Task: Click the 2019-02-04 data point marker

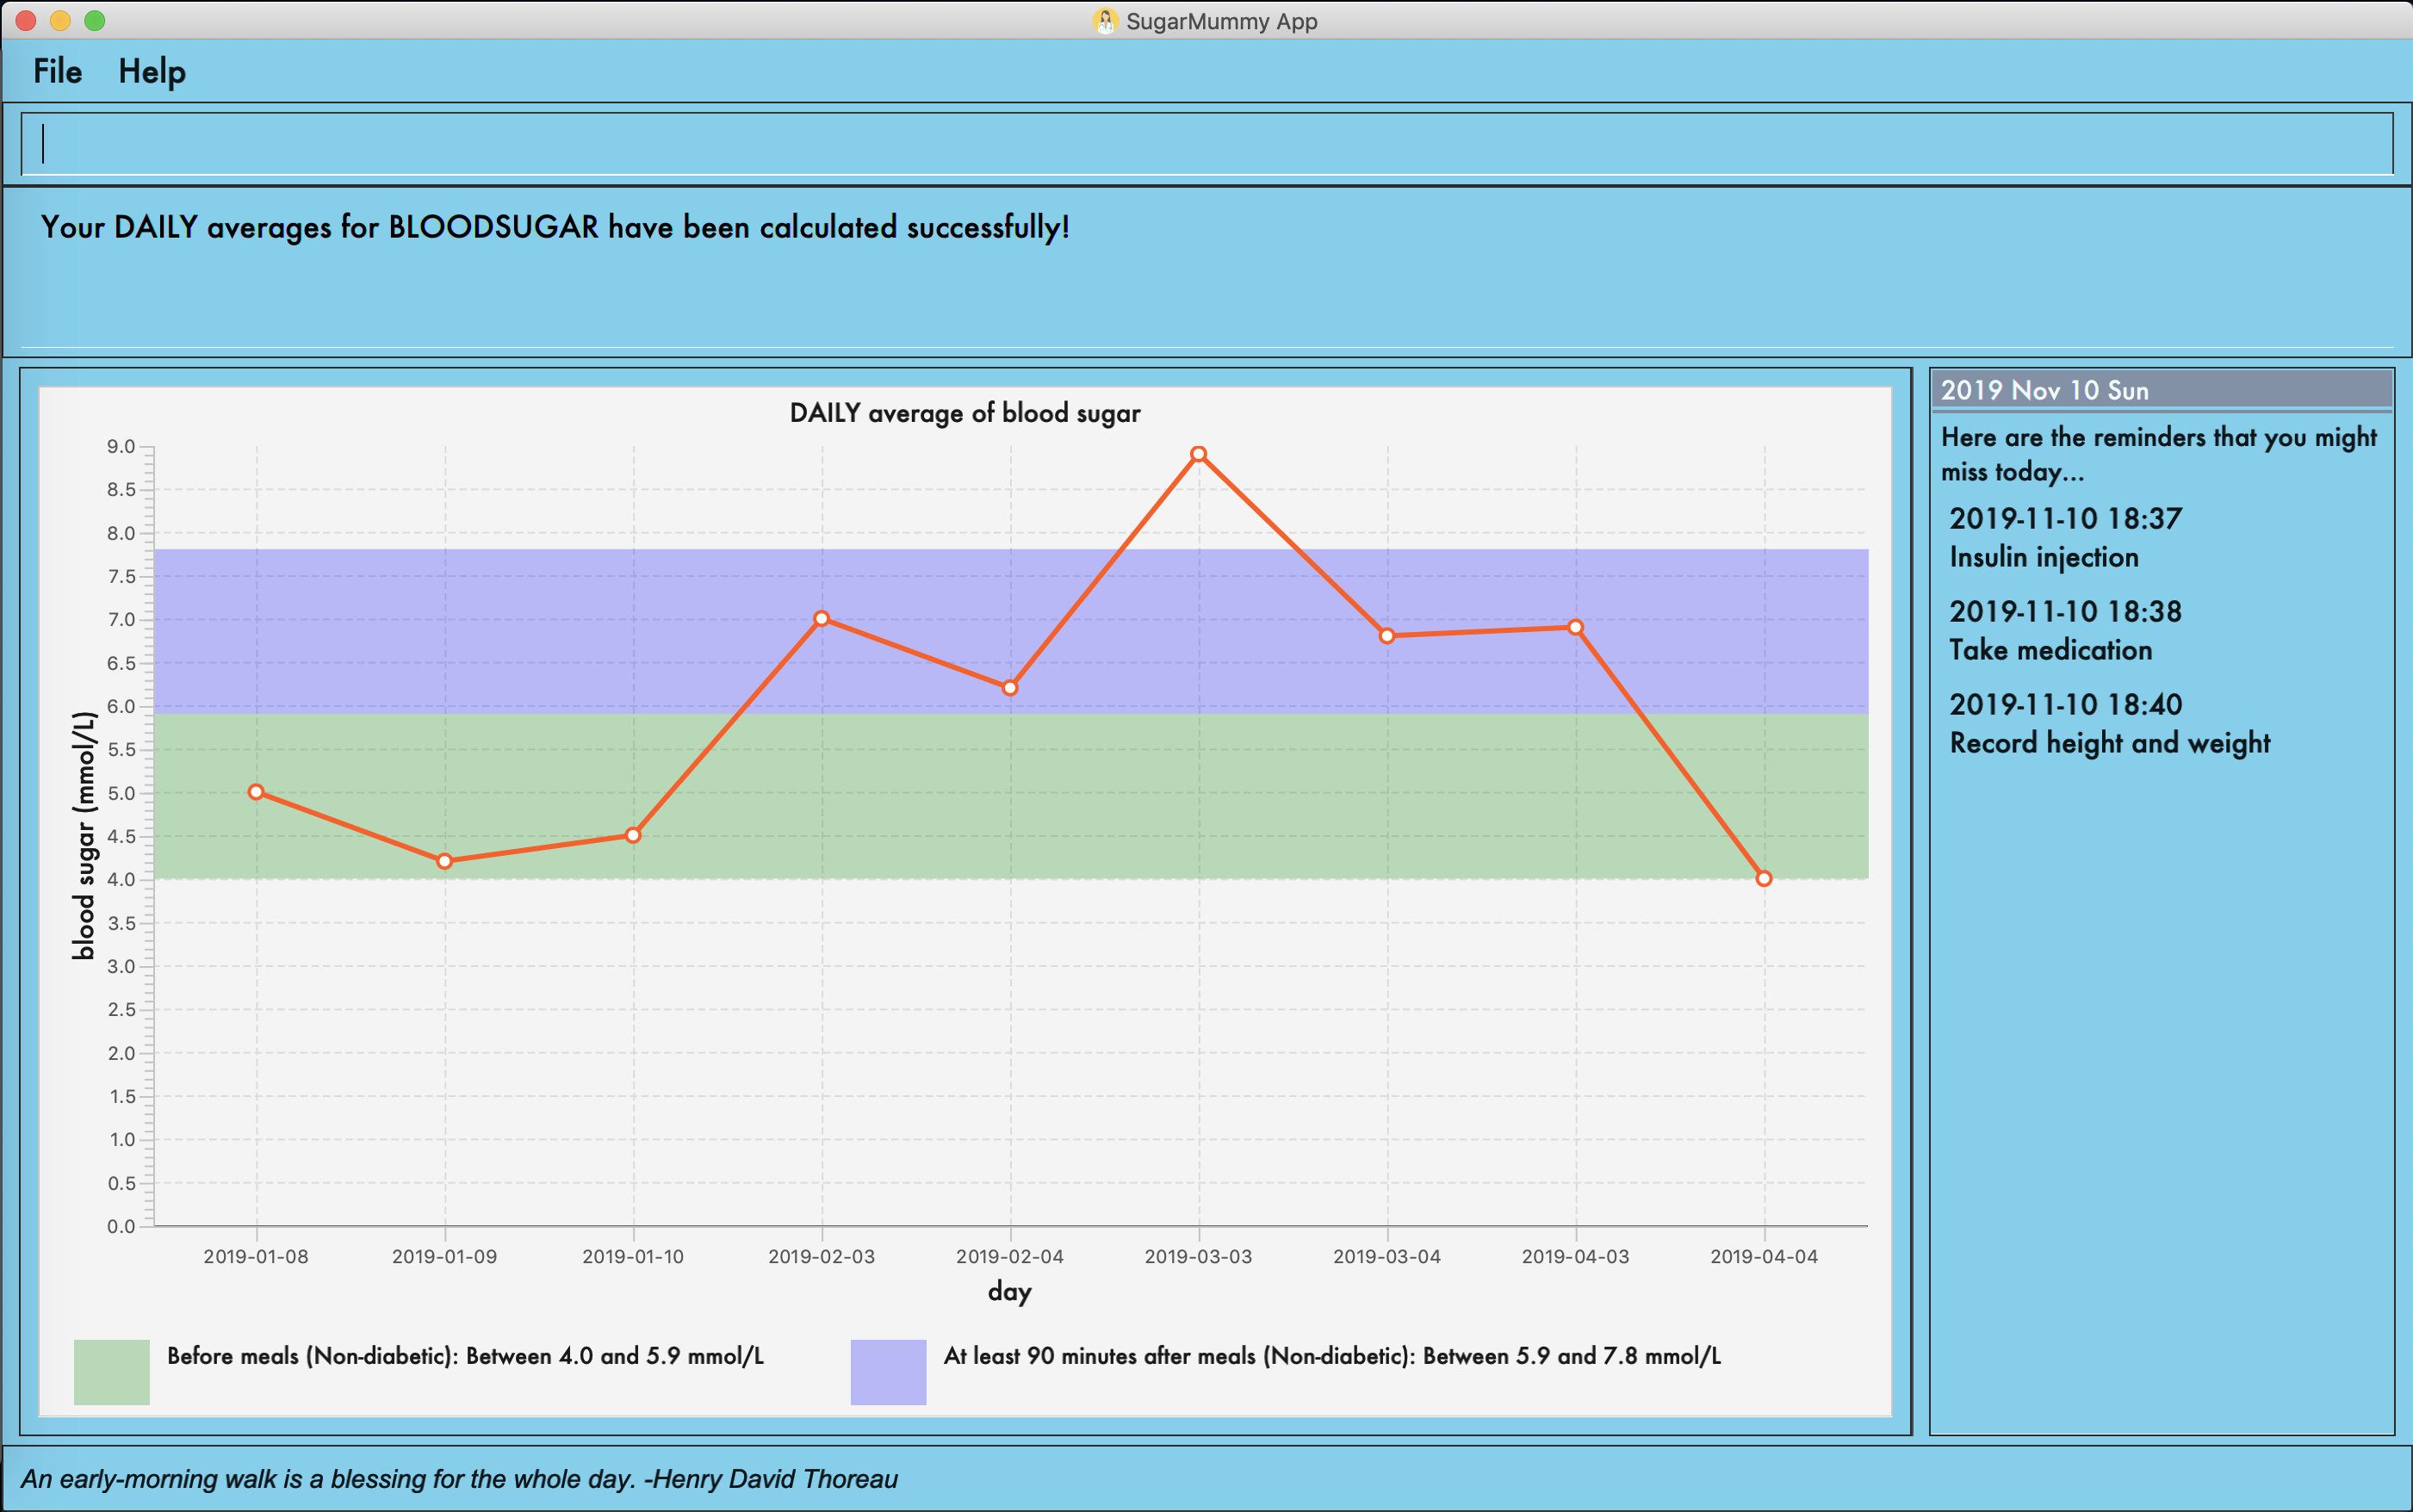Action: click(1010, 688)
